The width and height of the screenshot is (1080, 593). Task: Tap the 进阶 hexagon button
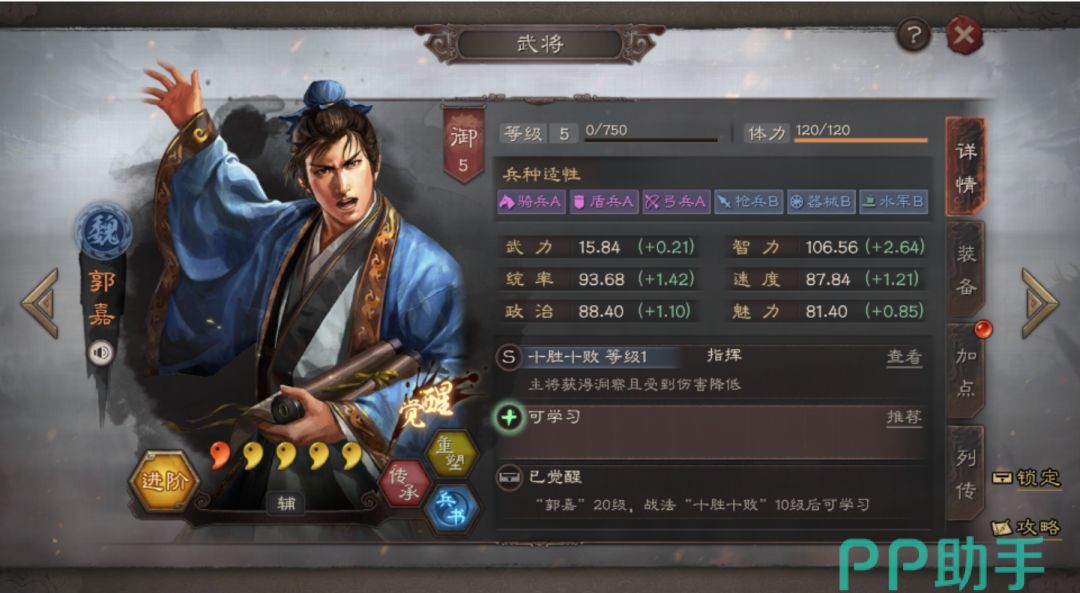(165, 481)
